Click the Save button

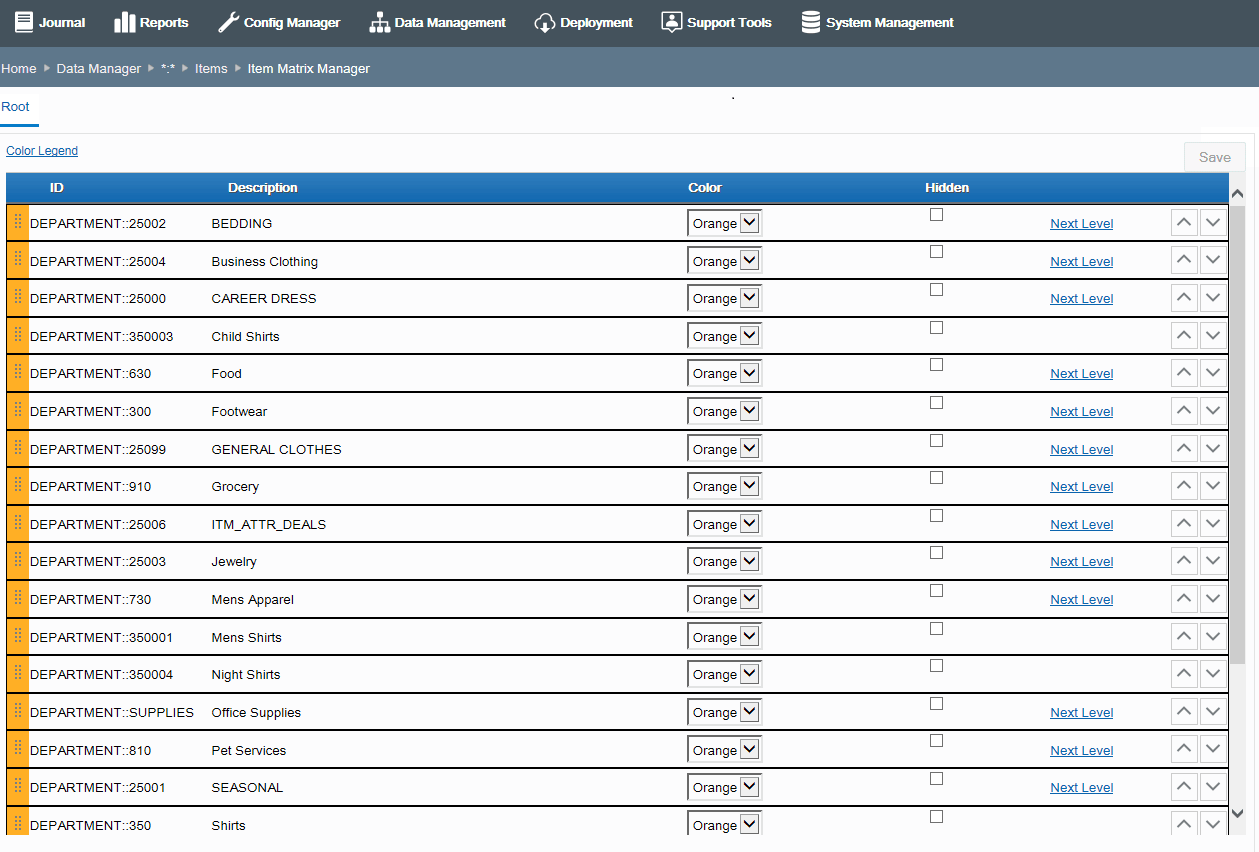[1214, 157]
